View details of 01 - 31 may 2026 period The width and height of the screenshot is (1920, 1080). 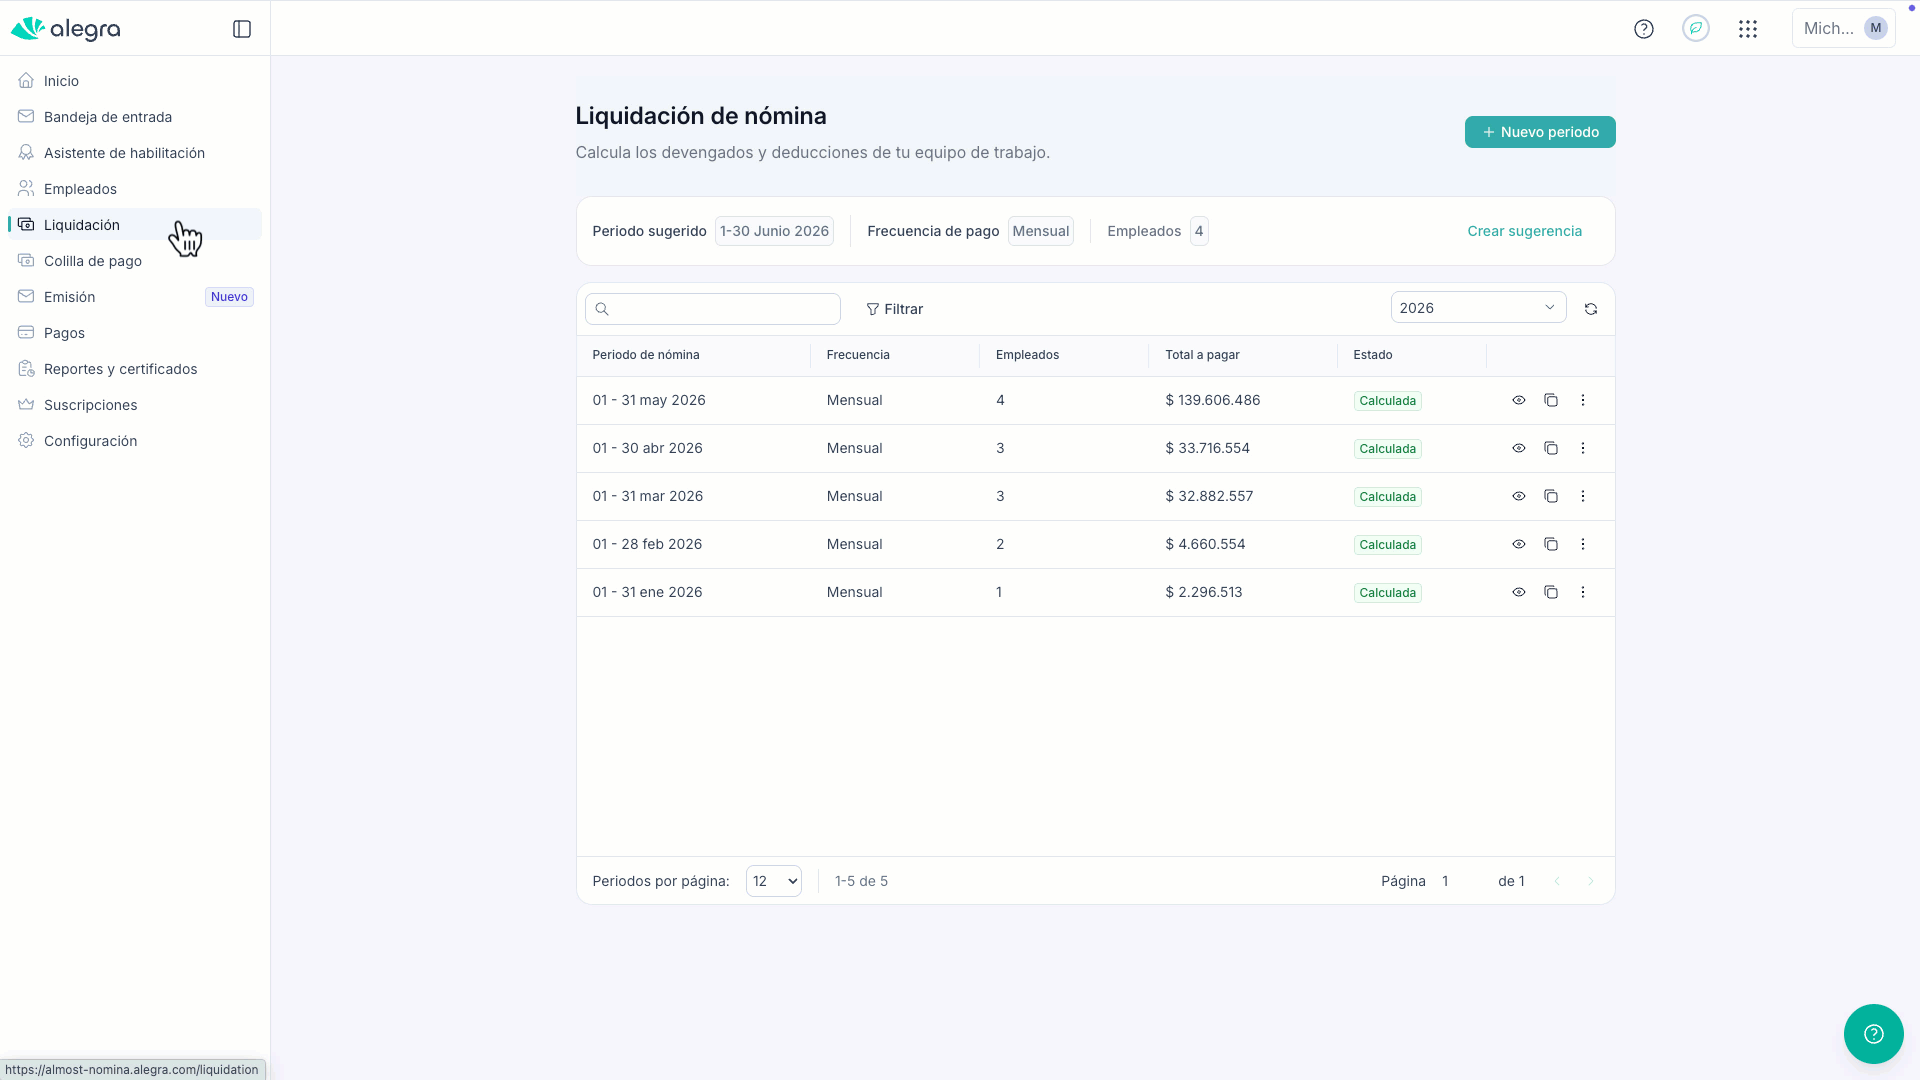[x=1519, y=400]
